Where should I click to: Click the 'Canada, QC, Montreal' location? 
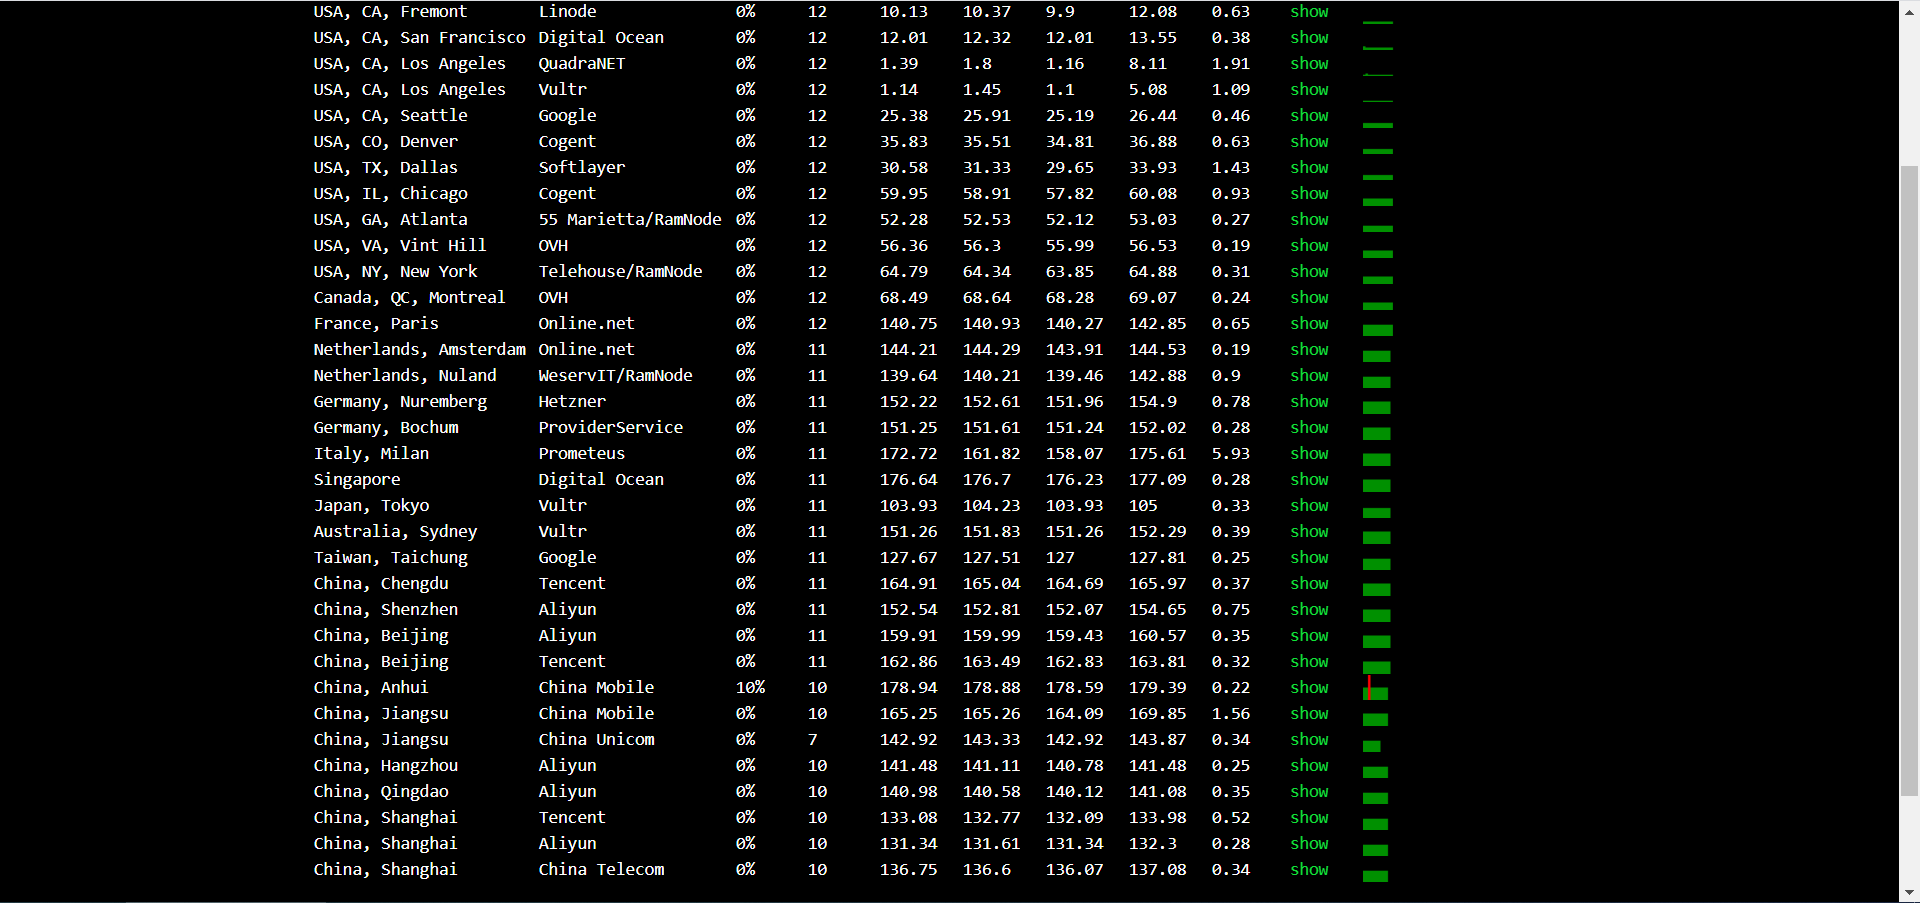pos(409,298)
